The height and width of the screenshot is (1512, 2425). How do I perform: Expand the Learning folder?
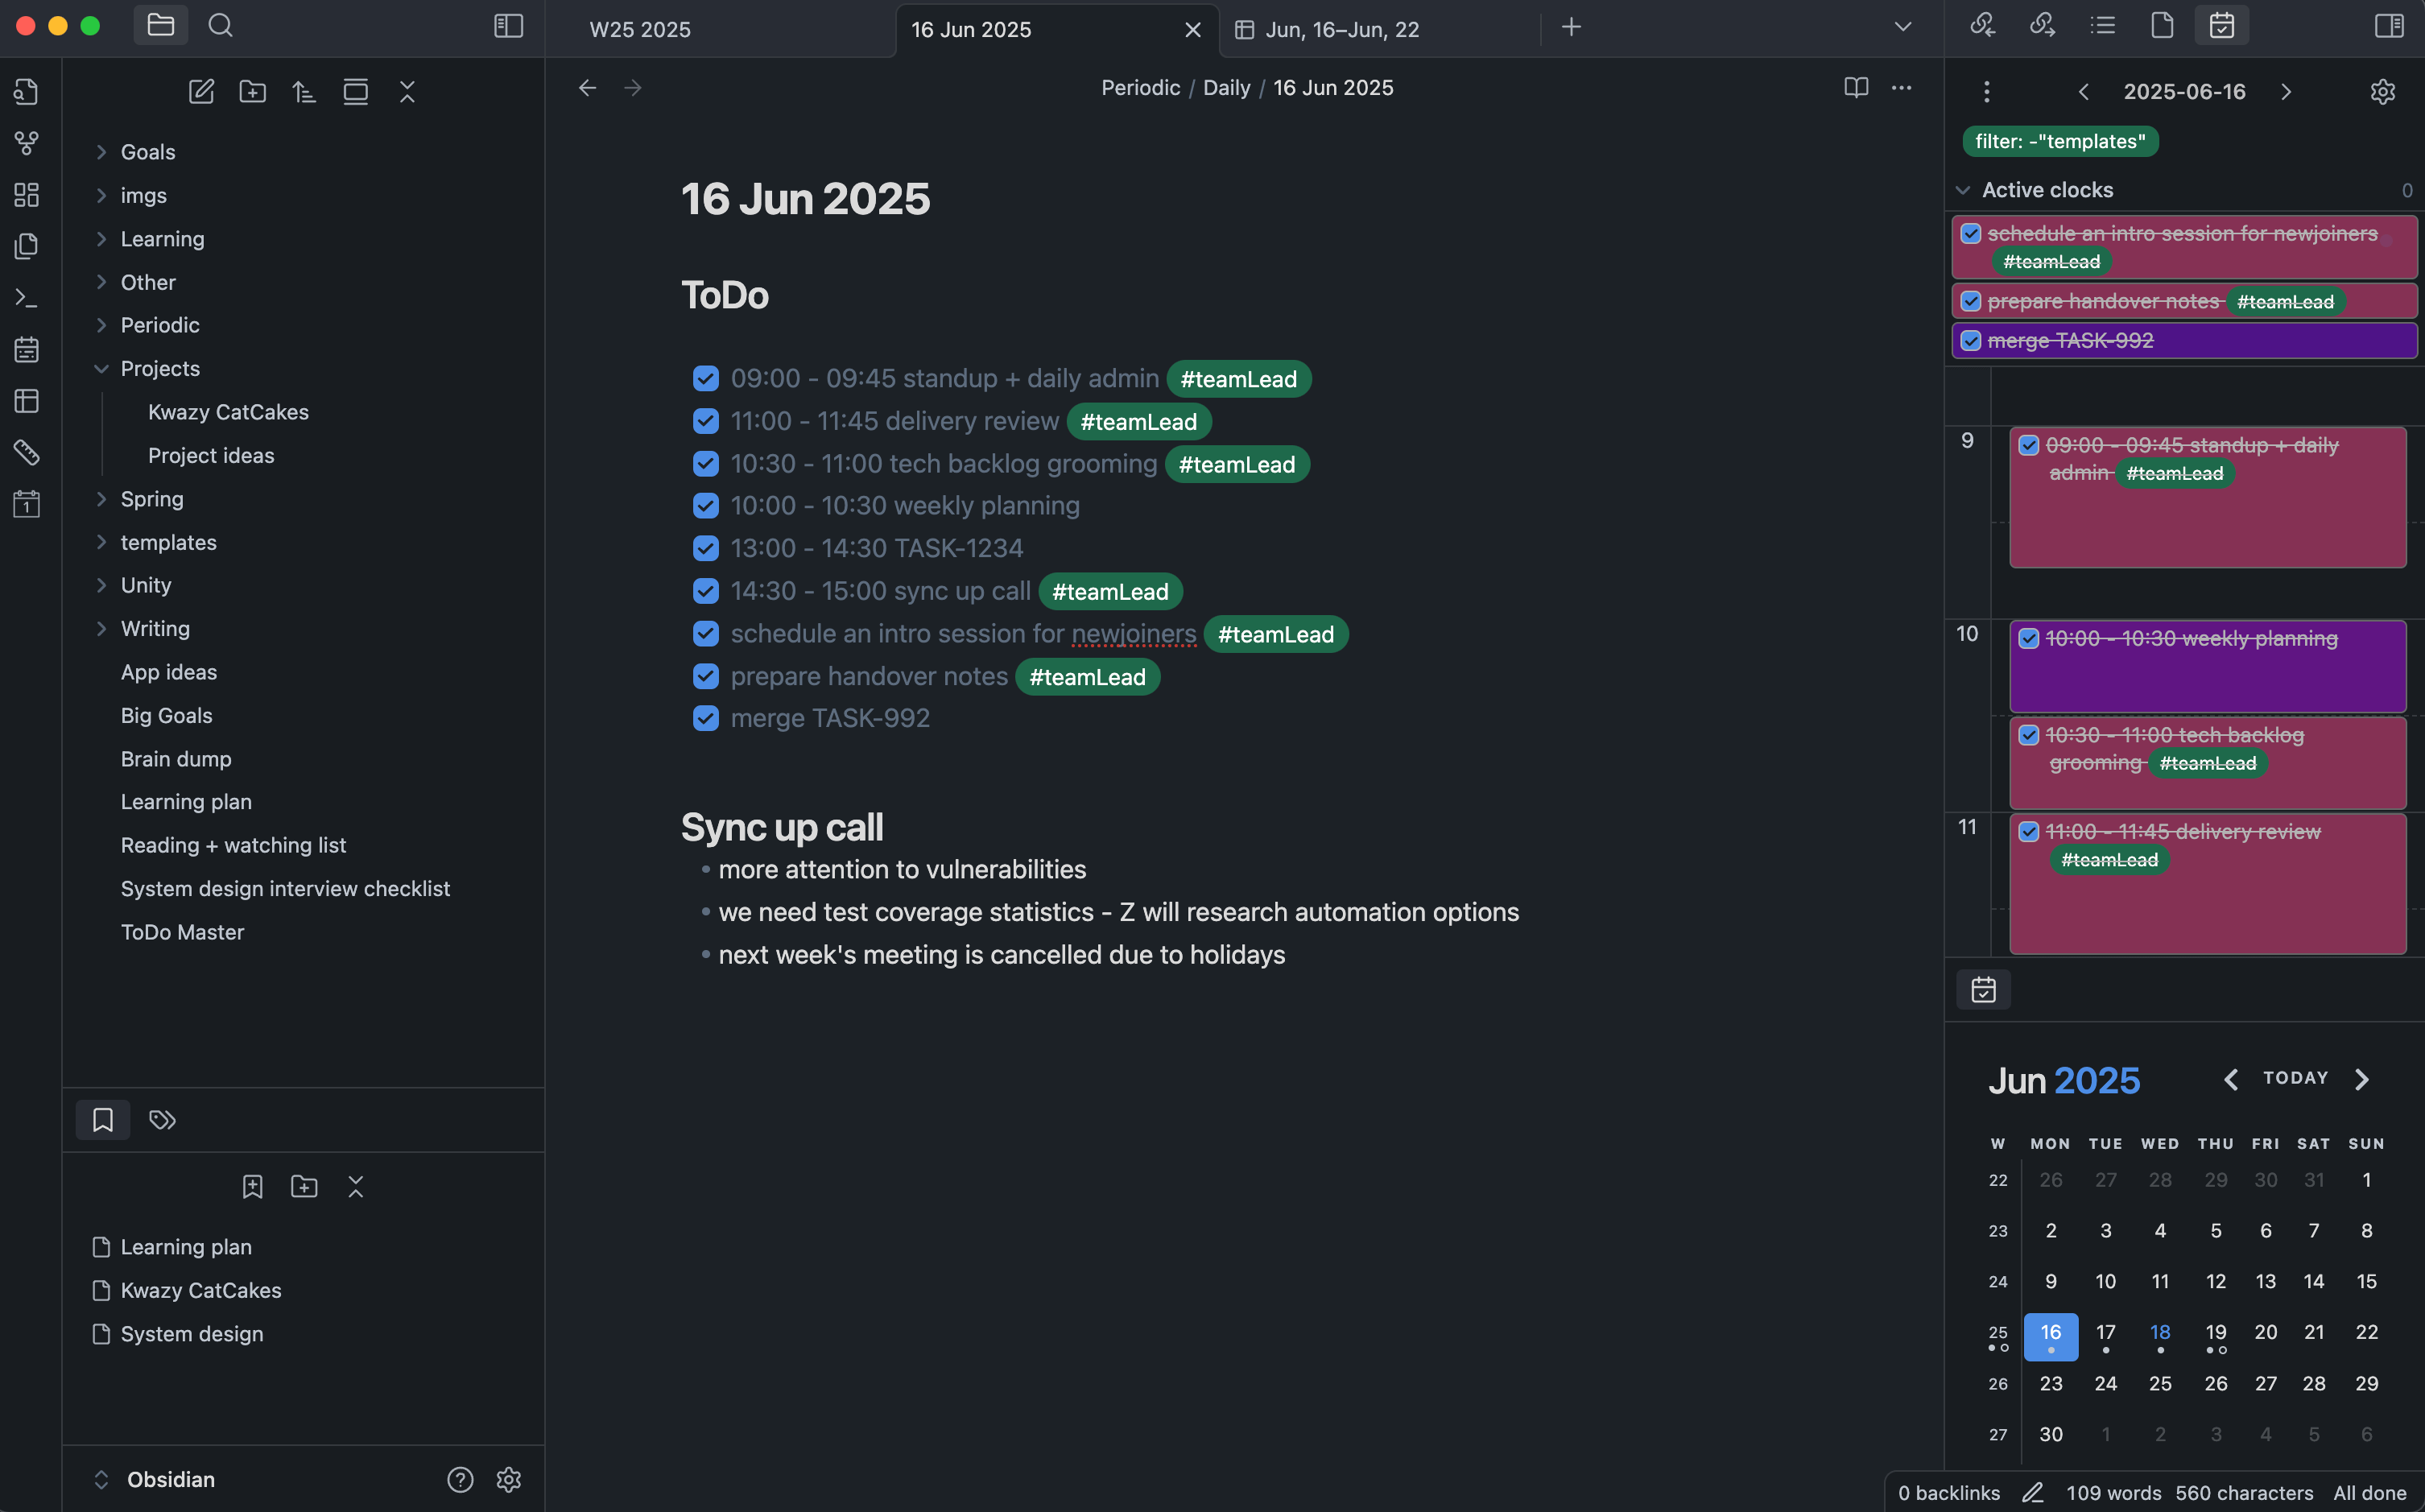click(x=101, y=239)
